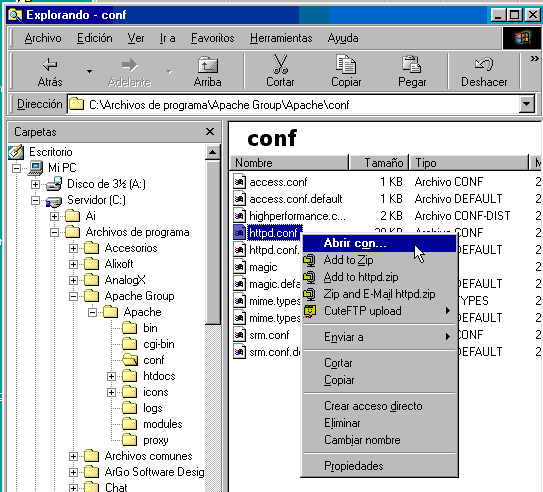
Task: Sort by the Tipo column header
Action: tap(470, 163)
